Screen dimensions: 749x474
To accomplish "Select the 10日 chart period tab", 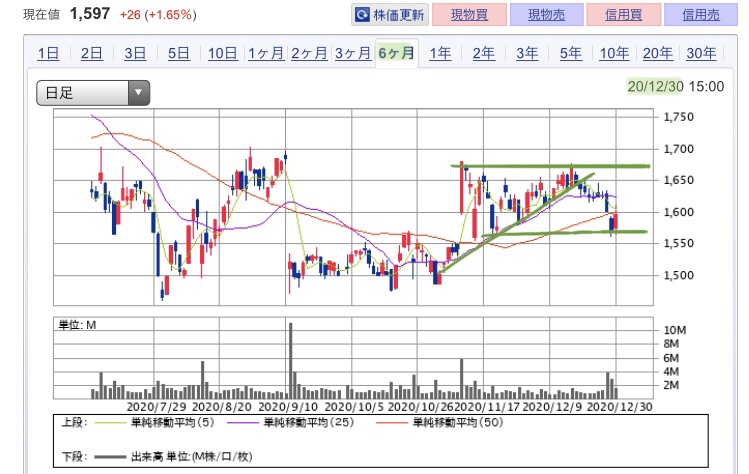I will point(223,53).
